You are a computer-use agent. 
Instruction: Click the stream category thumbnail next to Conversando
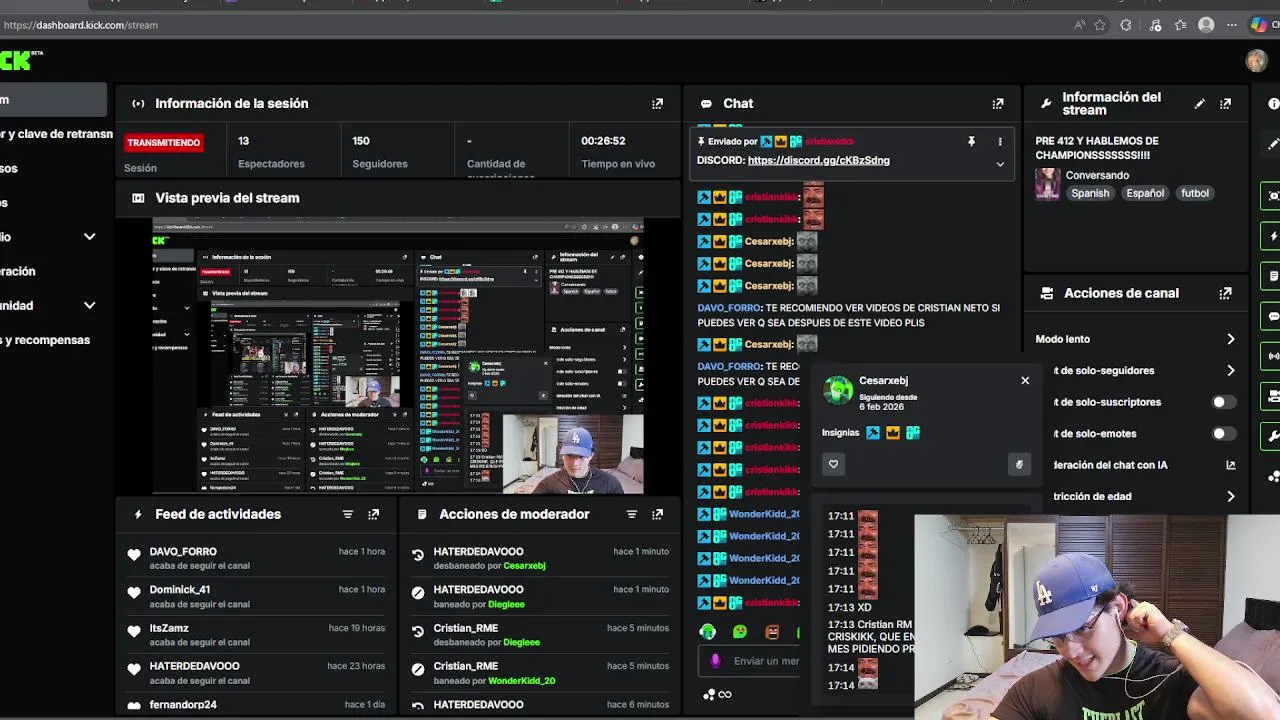click(x=1047, y=184)
